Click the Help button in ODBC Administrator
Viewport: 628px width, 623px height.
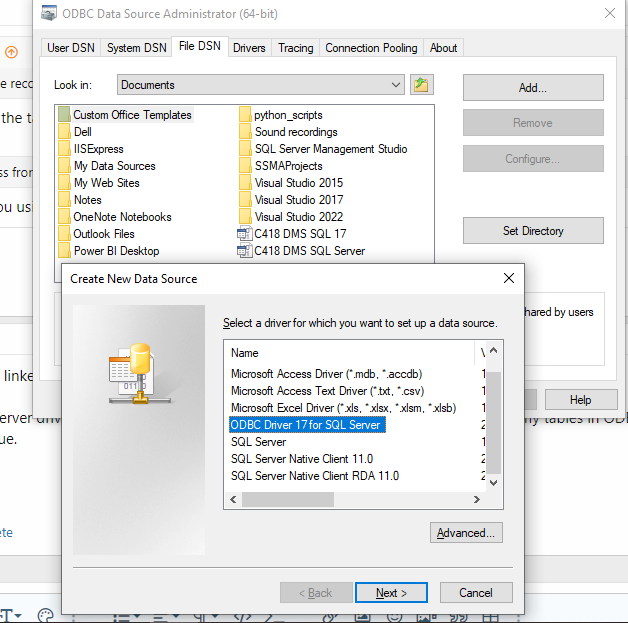581,400
